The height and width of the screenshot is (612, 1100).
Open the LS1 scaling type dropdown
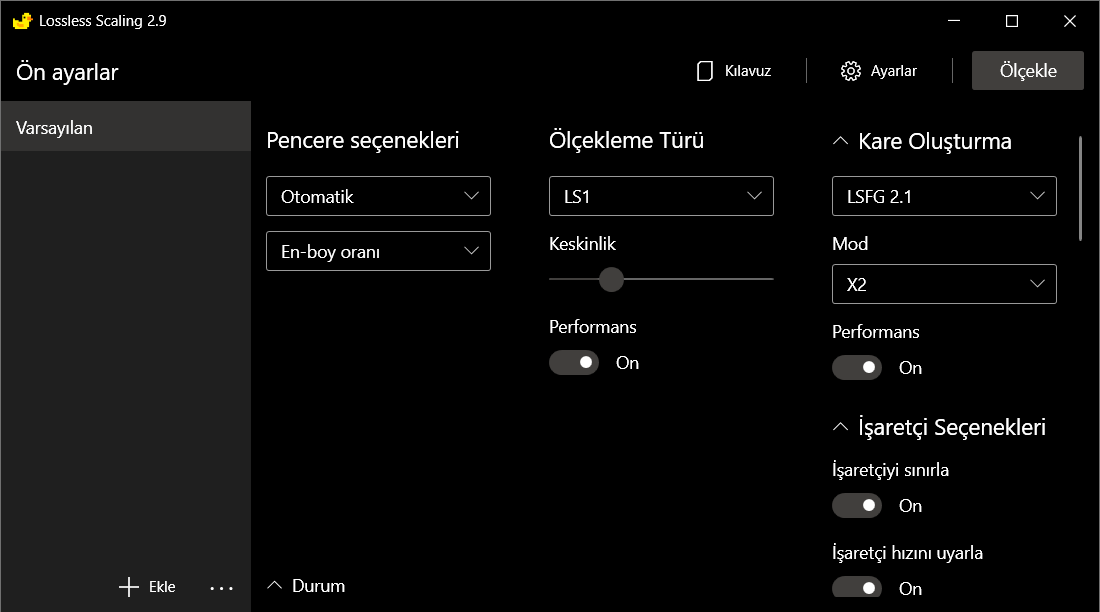click(661, 196)
